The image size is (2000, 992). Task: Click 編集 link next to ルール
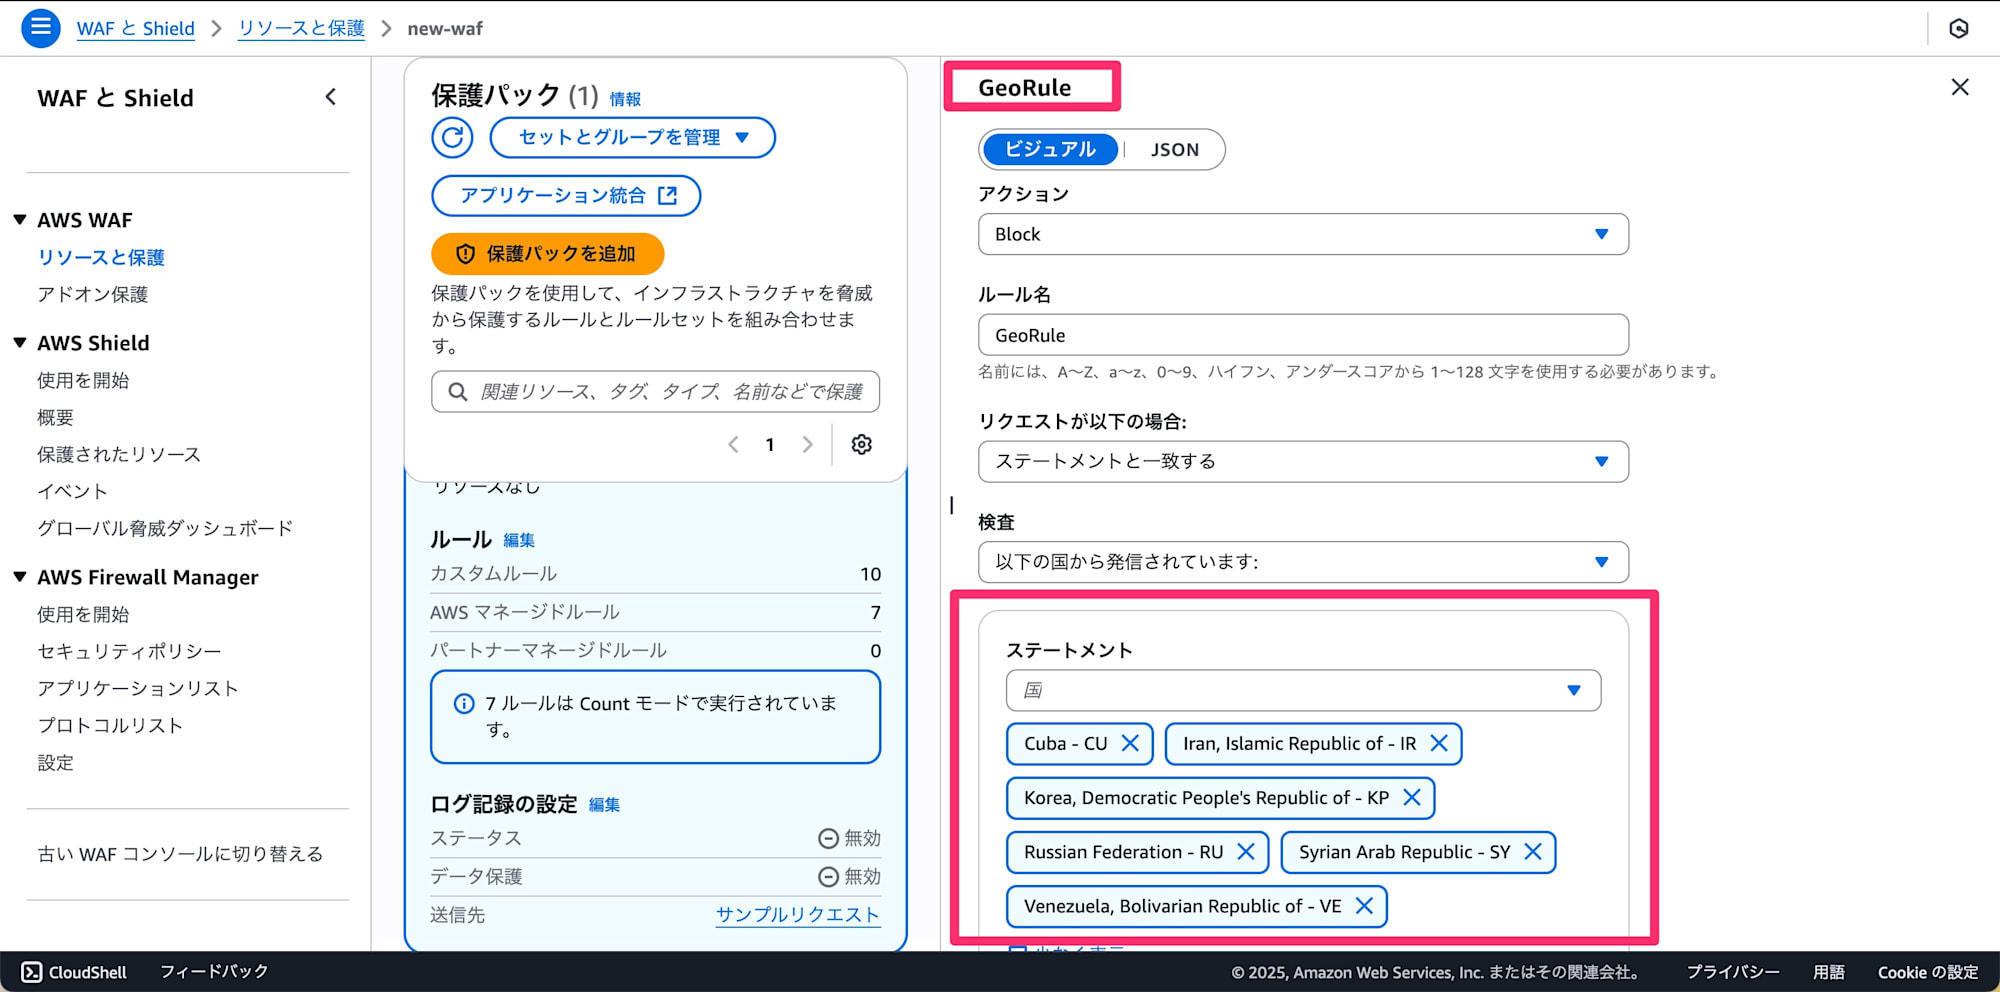519,540
